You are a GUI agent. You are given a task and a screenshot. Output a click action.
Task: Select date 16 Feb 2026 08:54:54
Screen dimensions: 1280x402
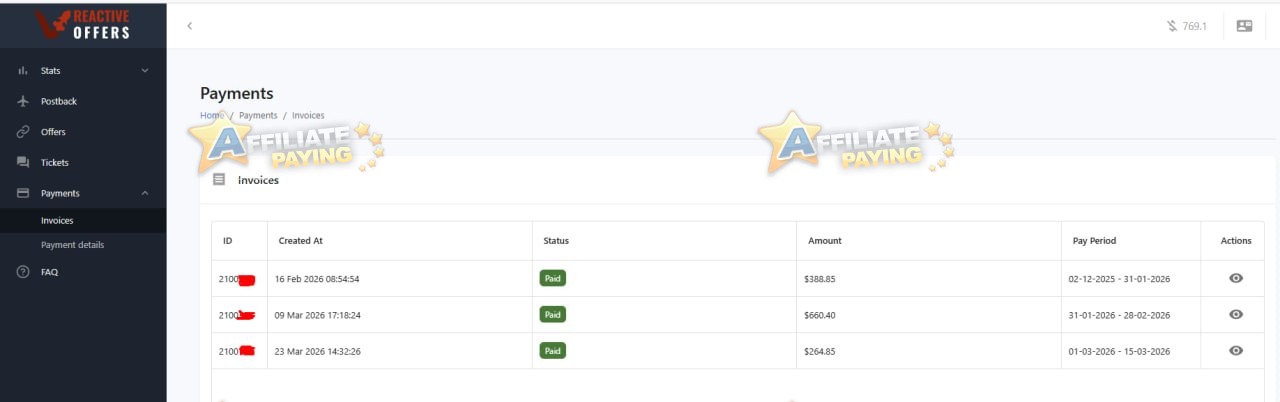pyautogui.click(x=317, y=279)
